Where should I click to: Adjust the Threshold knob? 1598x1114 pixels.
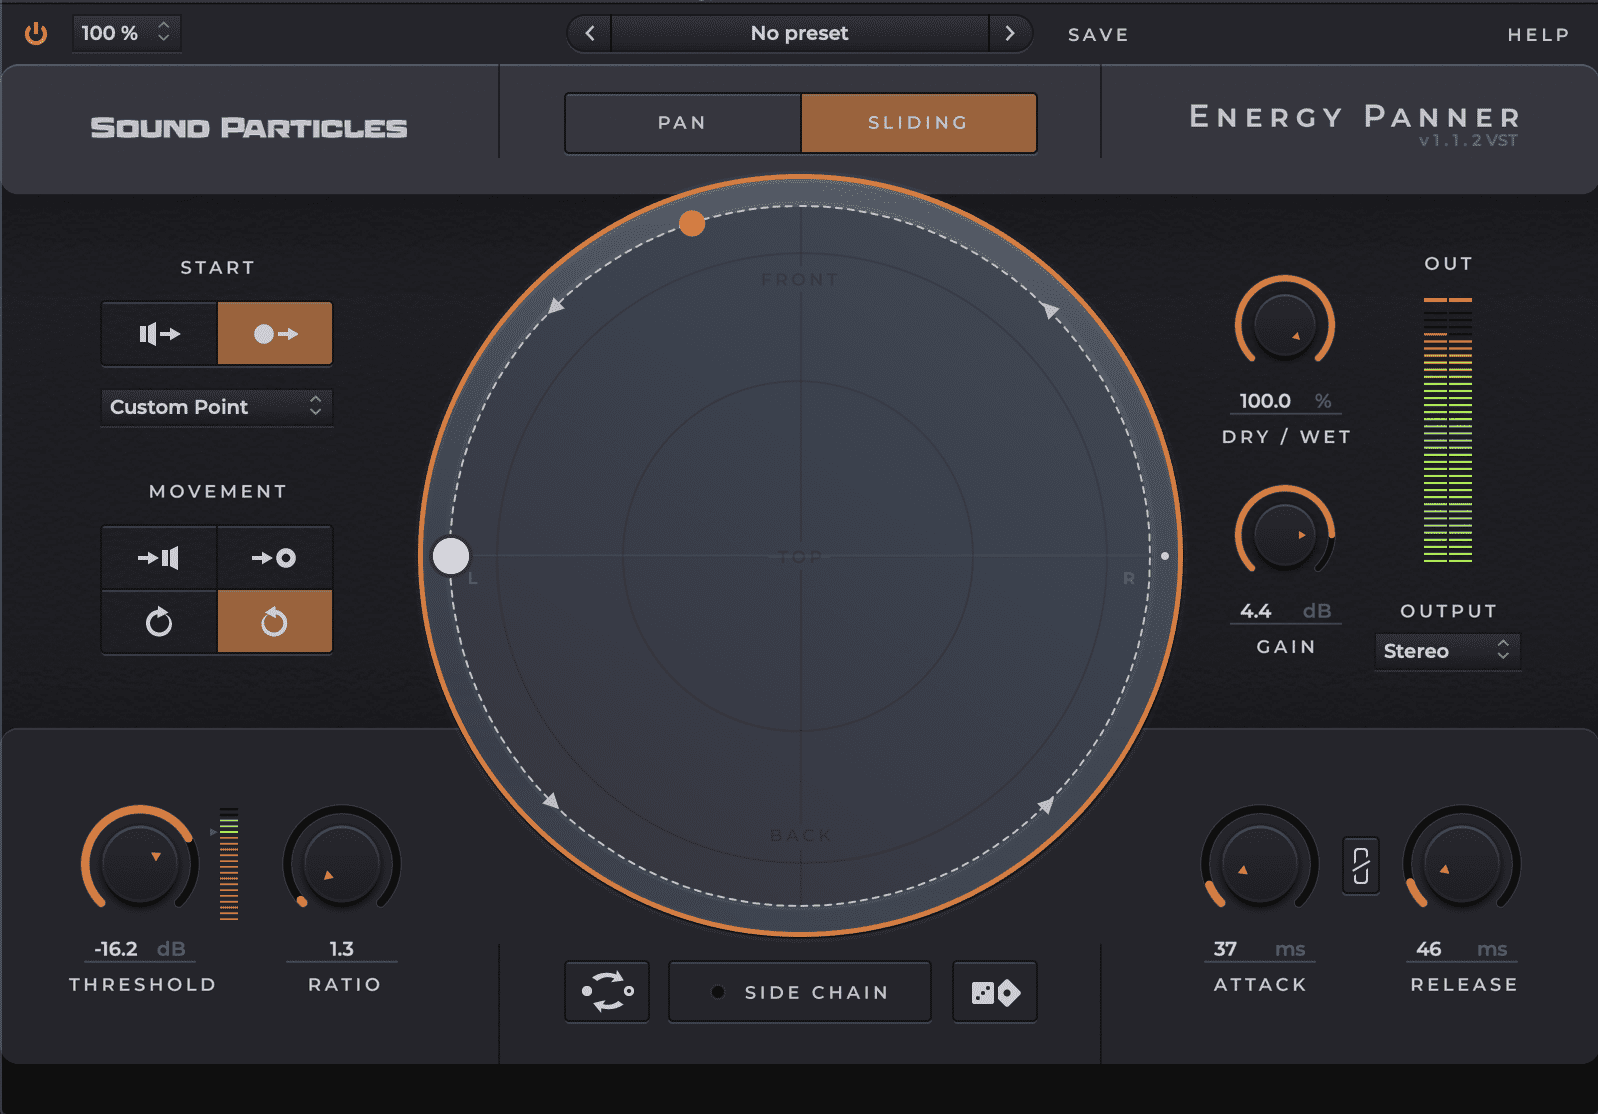(140, 863)
